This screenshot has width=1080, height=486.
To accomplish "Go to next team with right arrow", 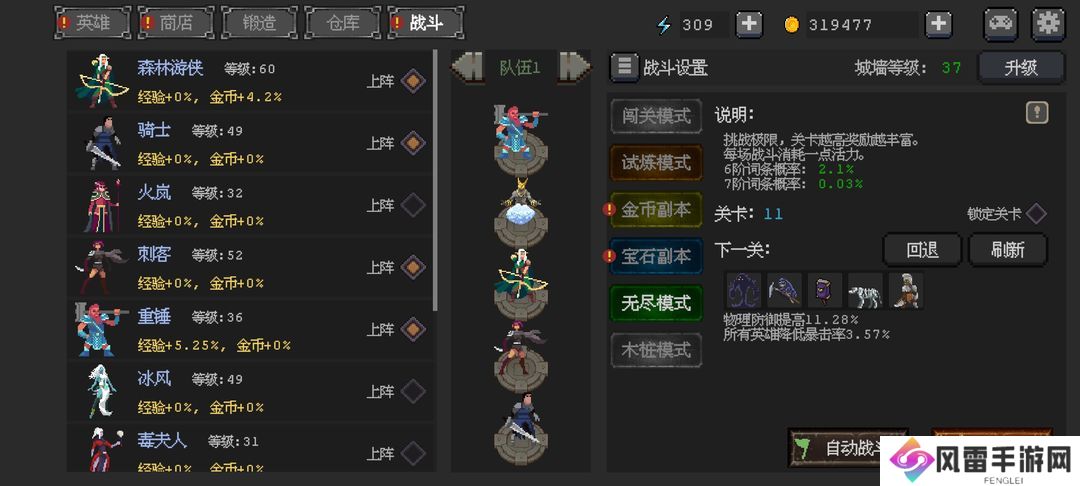I will click(x=574, y=67).
